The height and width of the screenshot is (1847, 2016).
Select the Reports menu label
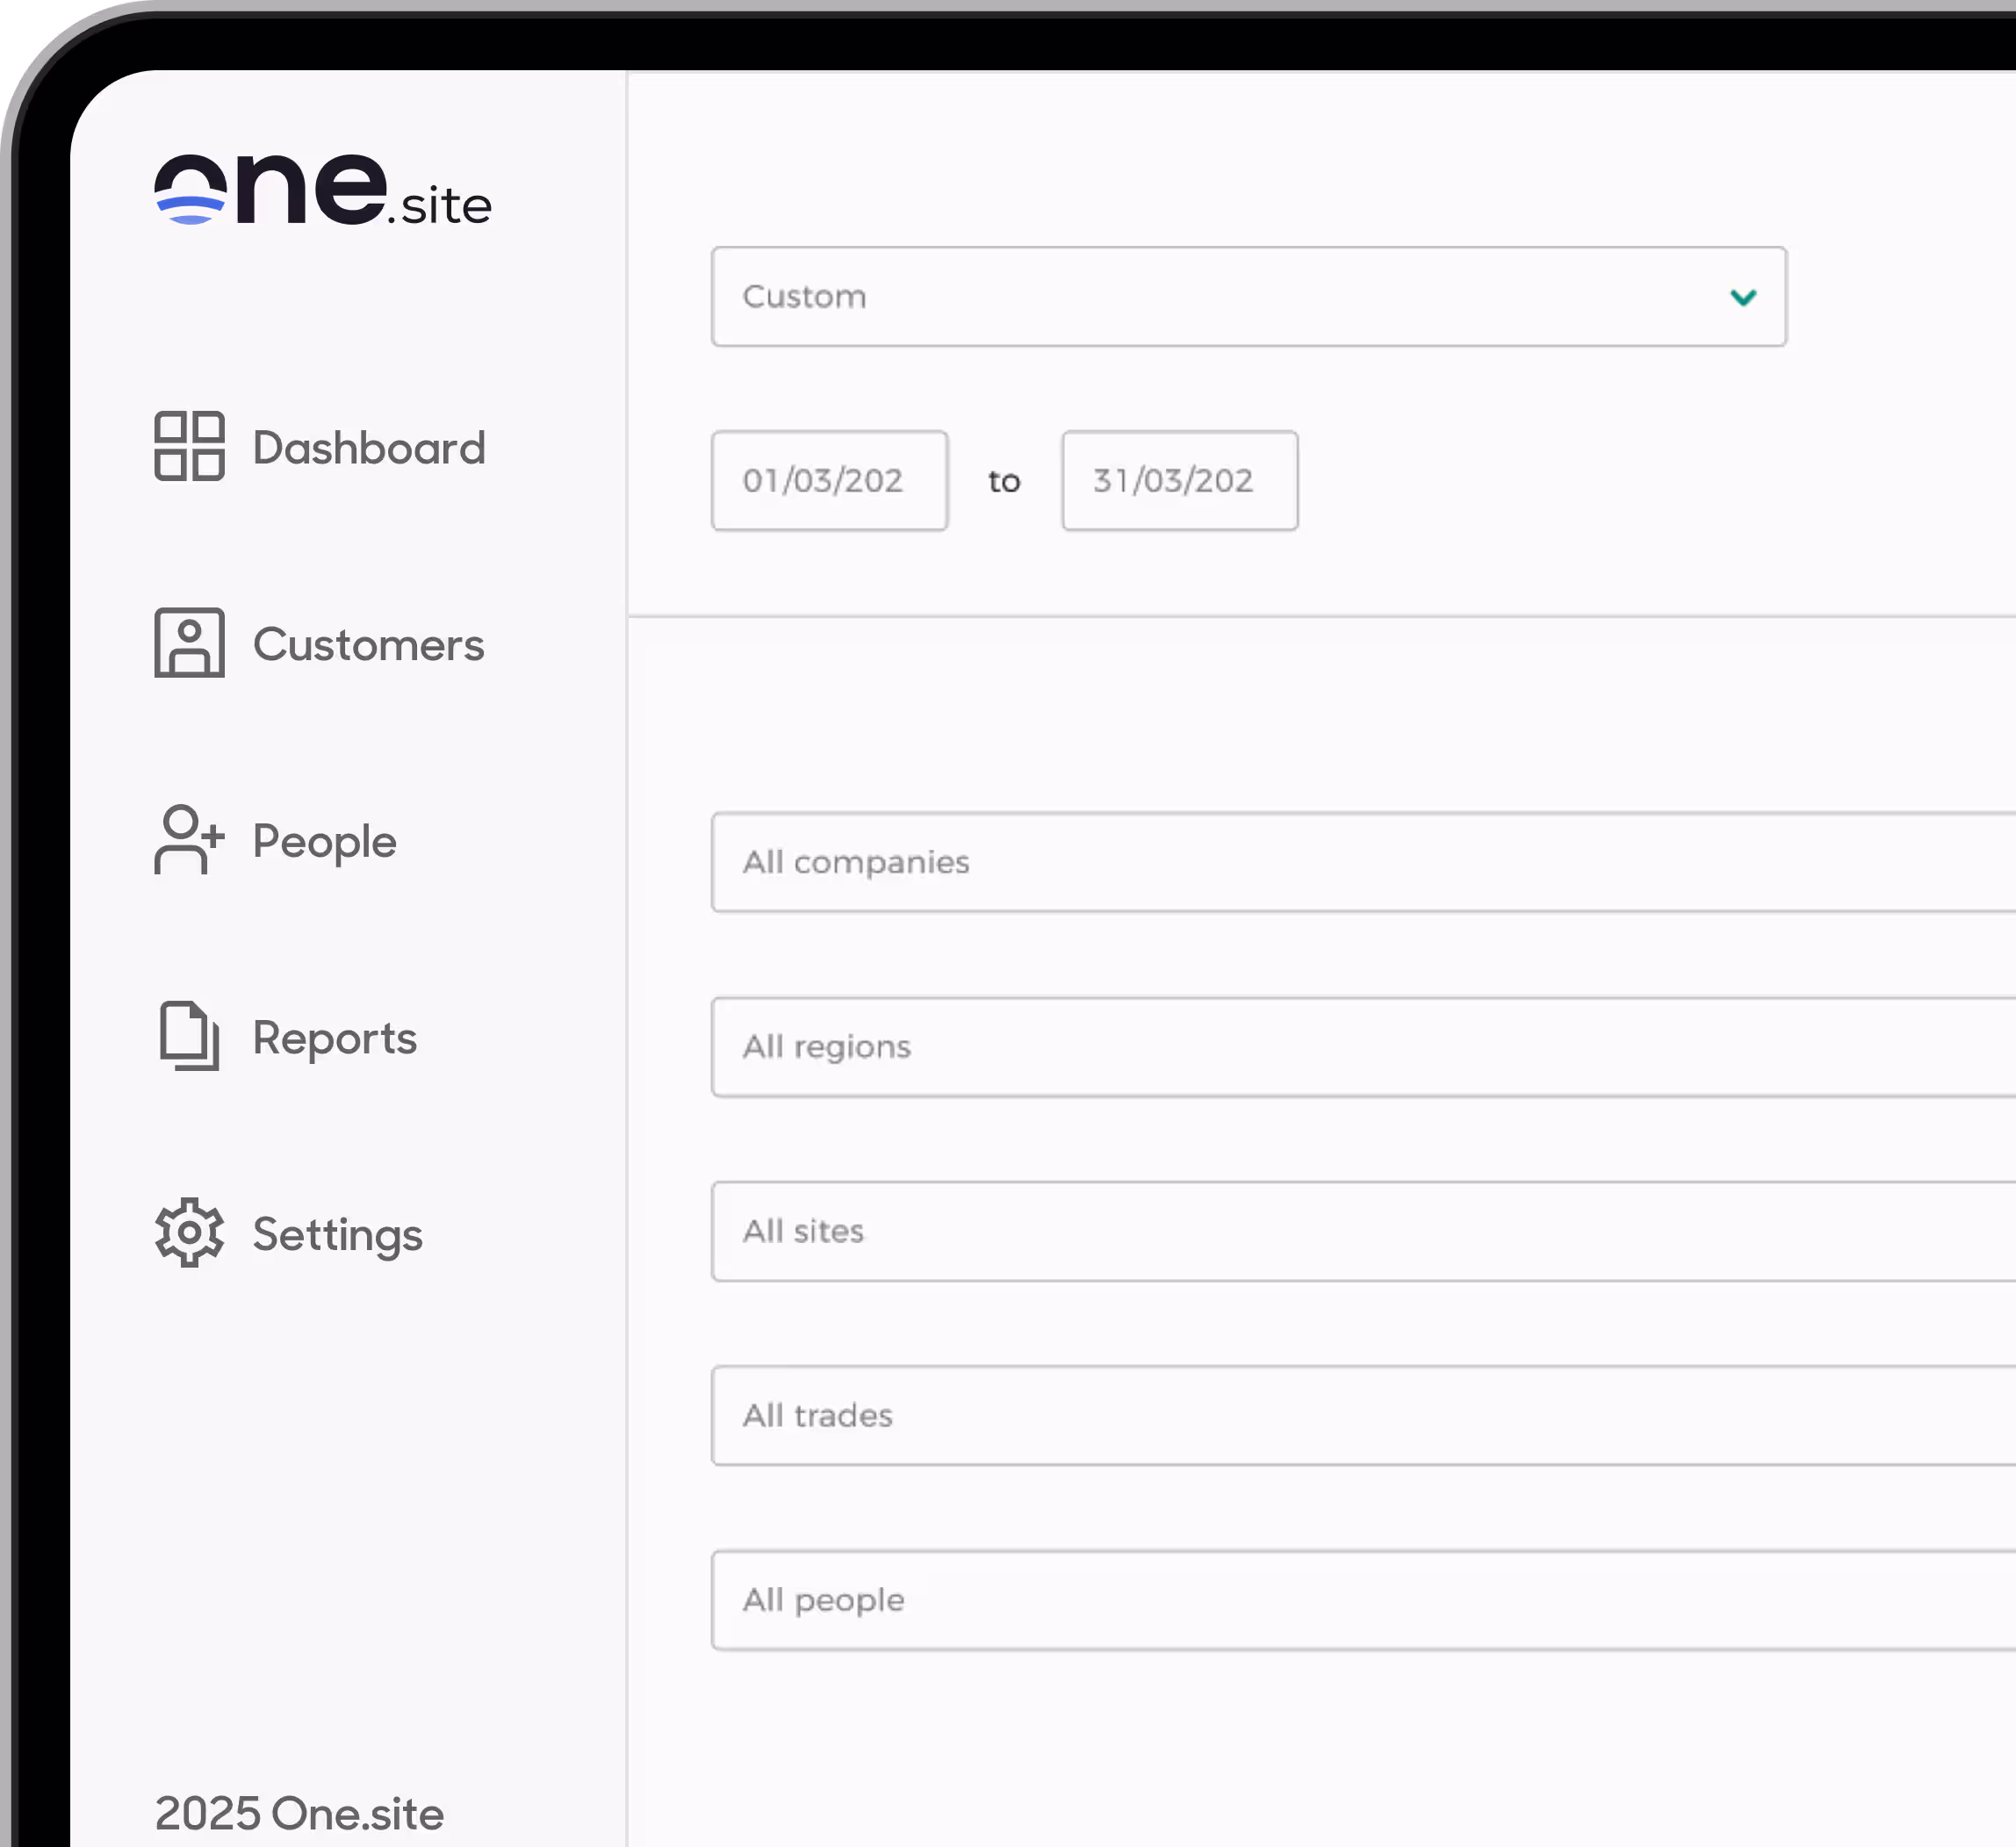334,1038
